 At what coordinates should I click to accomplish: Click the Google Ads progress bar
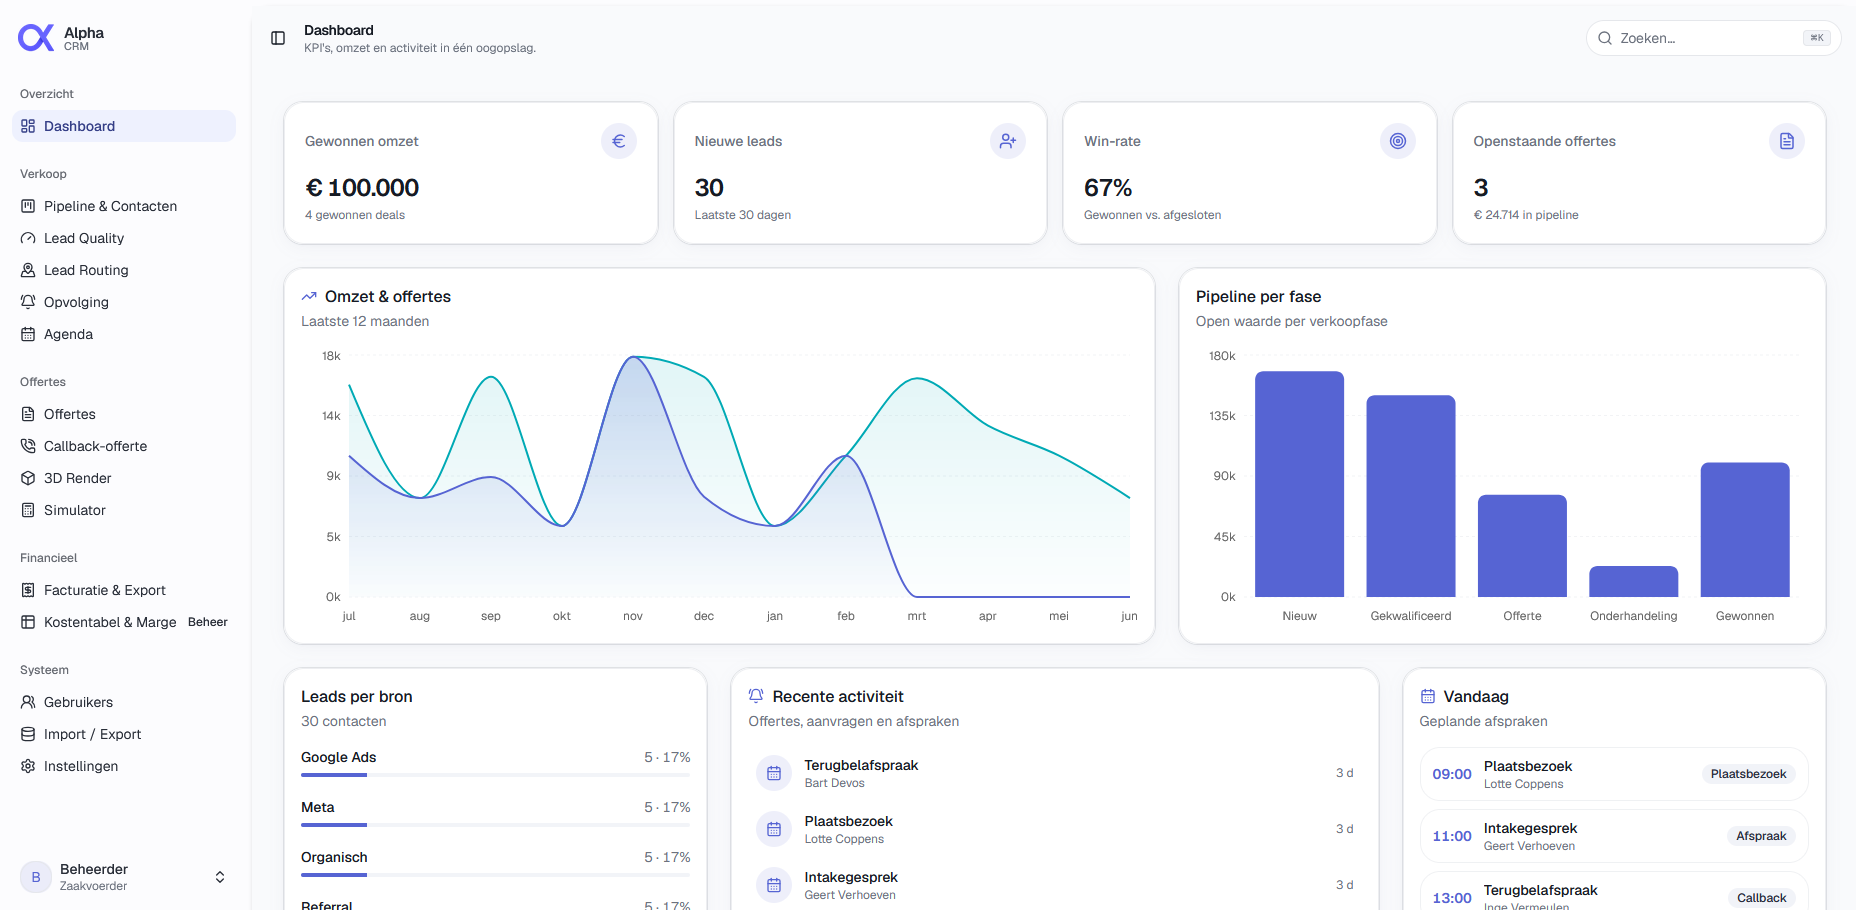[496, 775]
